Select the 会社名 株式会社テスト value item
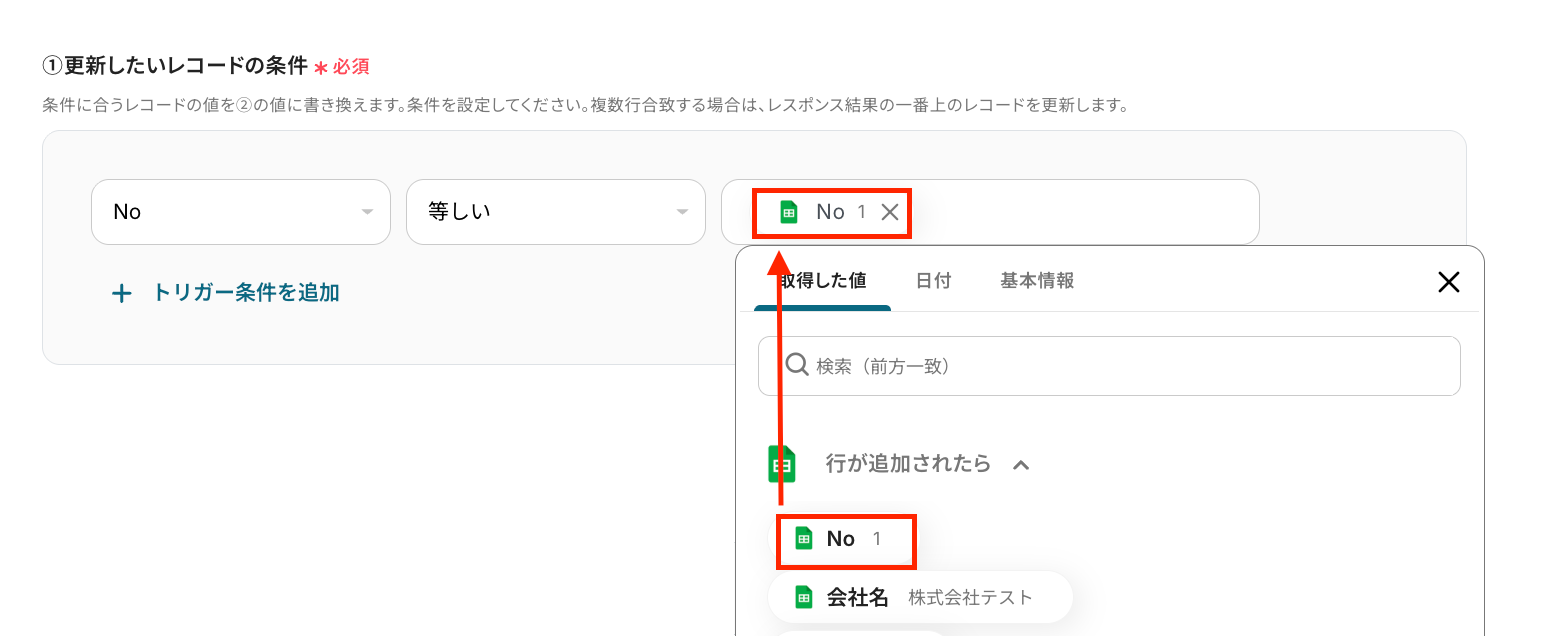1568x636 pixels. [920, 598]
